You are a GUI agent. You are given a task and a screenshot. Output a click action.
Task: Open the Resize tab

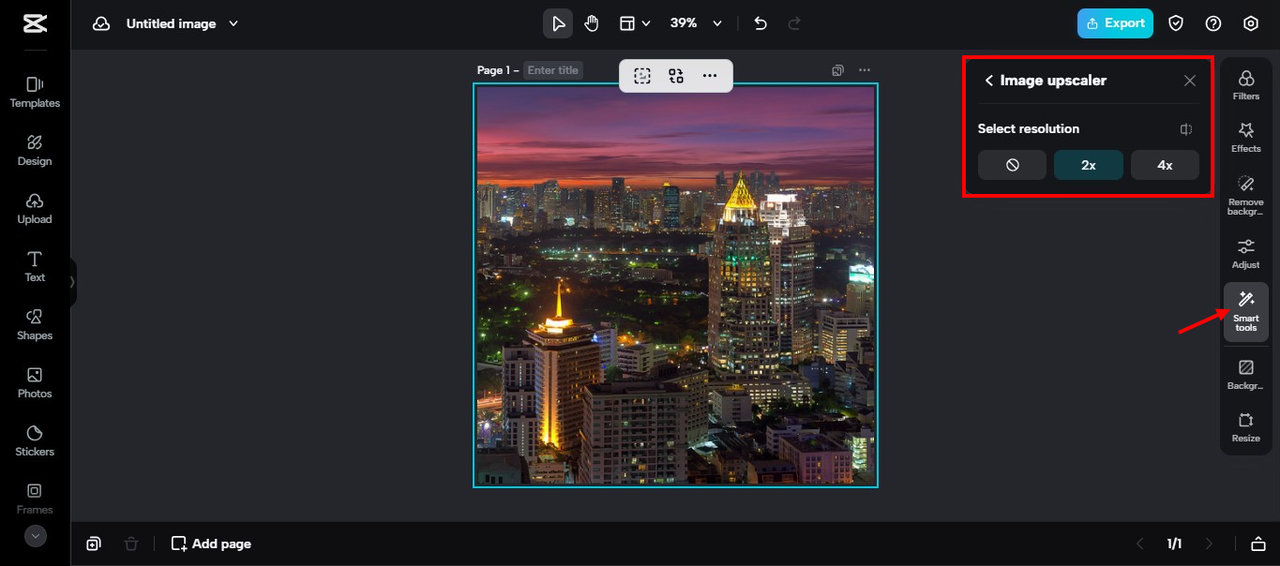[1246, 428]
